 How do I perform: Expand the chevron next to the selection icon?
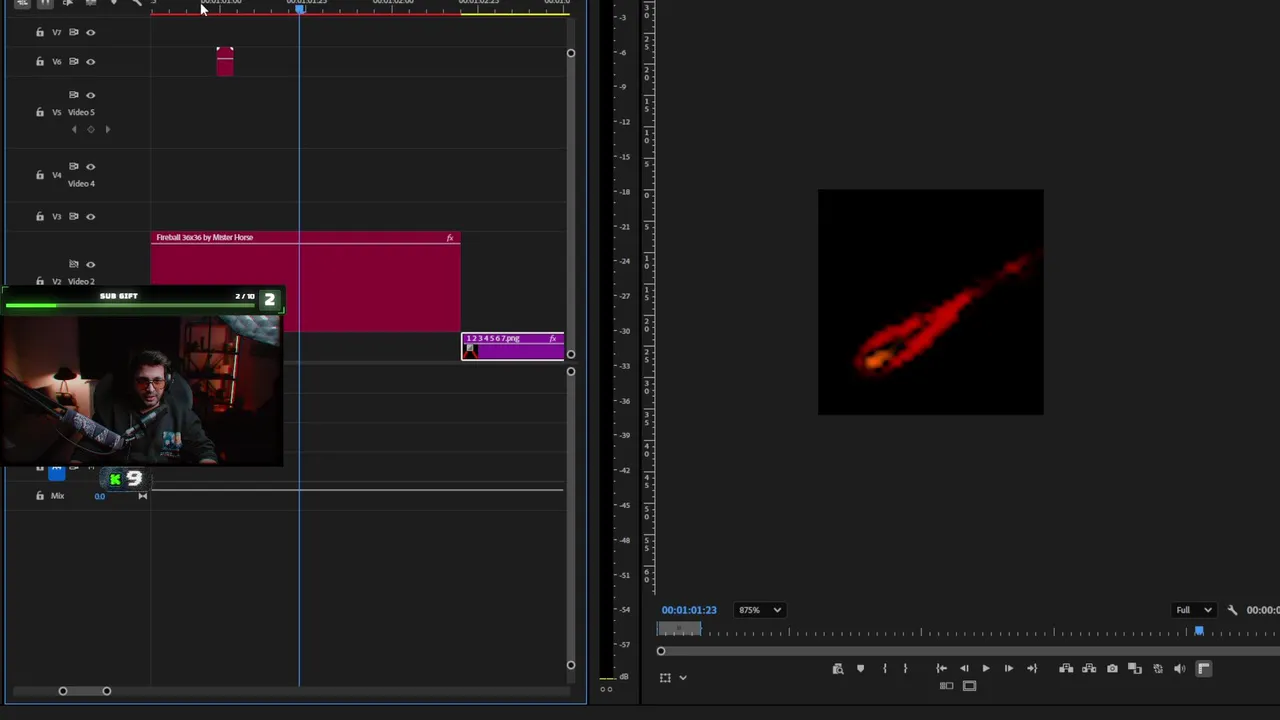[683, 678]
